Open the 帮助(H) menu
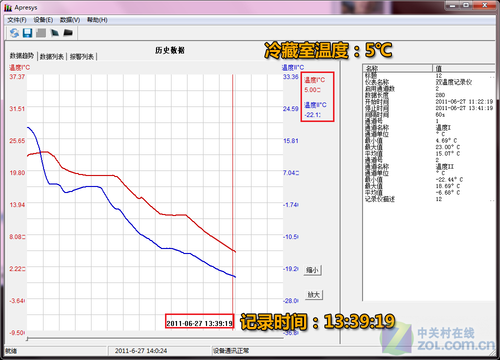This screenshot has height=360, width=500. (97, 20)
